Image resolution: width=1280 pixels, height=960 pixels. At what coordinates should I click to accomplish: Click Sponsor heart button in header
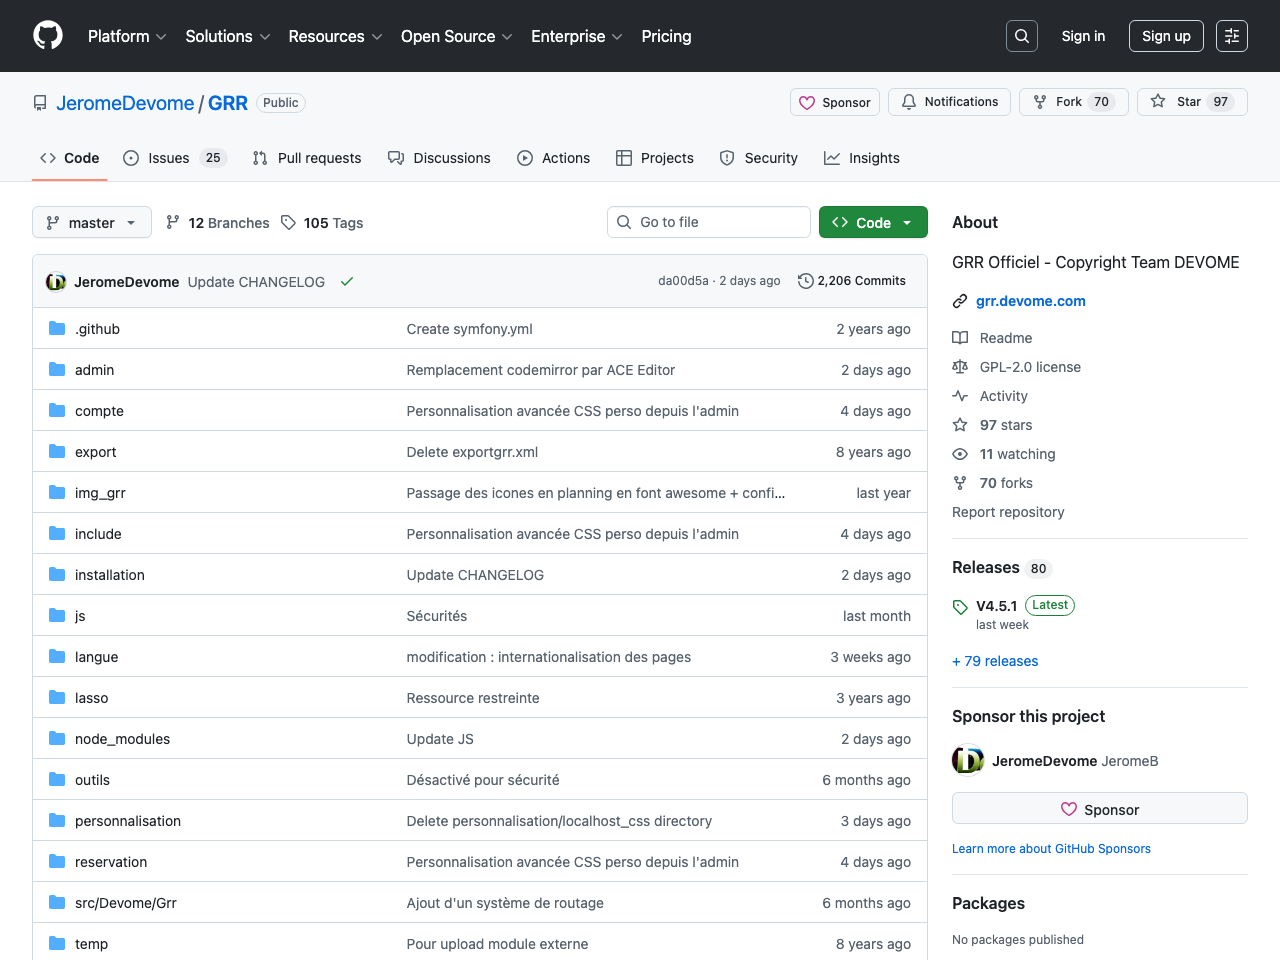click(x=834, y=102)
